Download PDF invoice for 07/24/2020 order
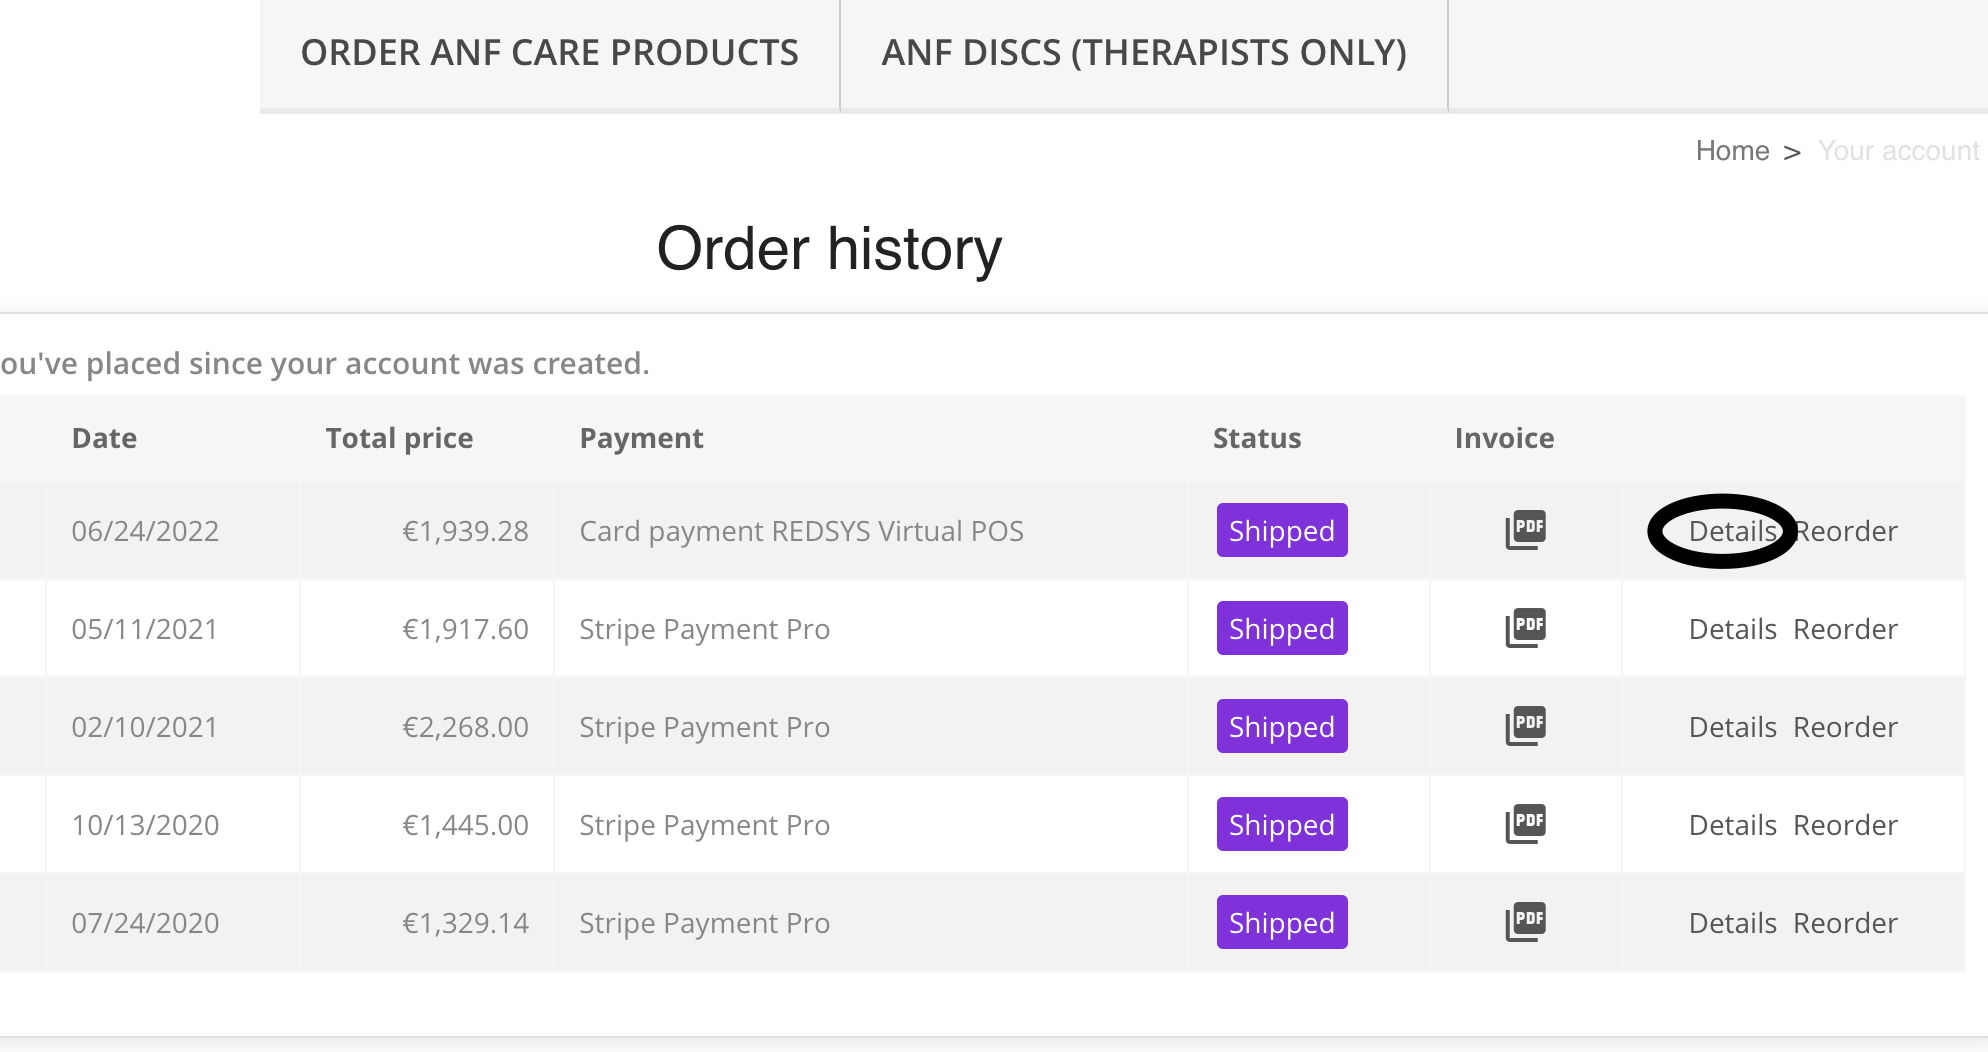The width and height of the screenshot is (1988, 1052). click(1525, 922)
